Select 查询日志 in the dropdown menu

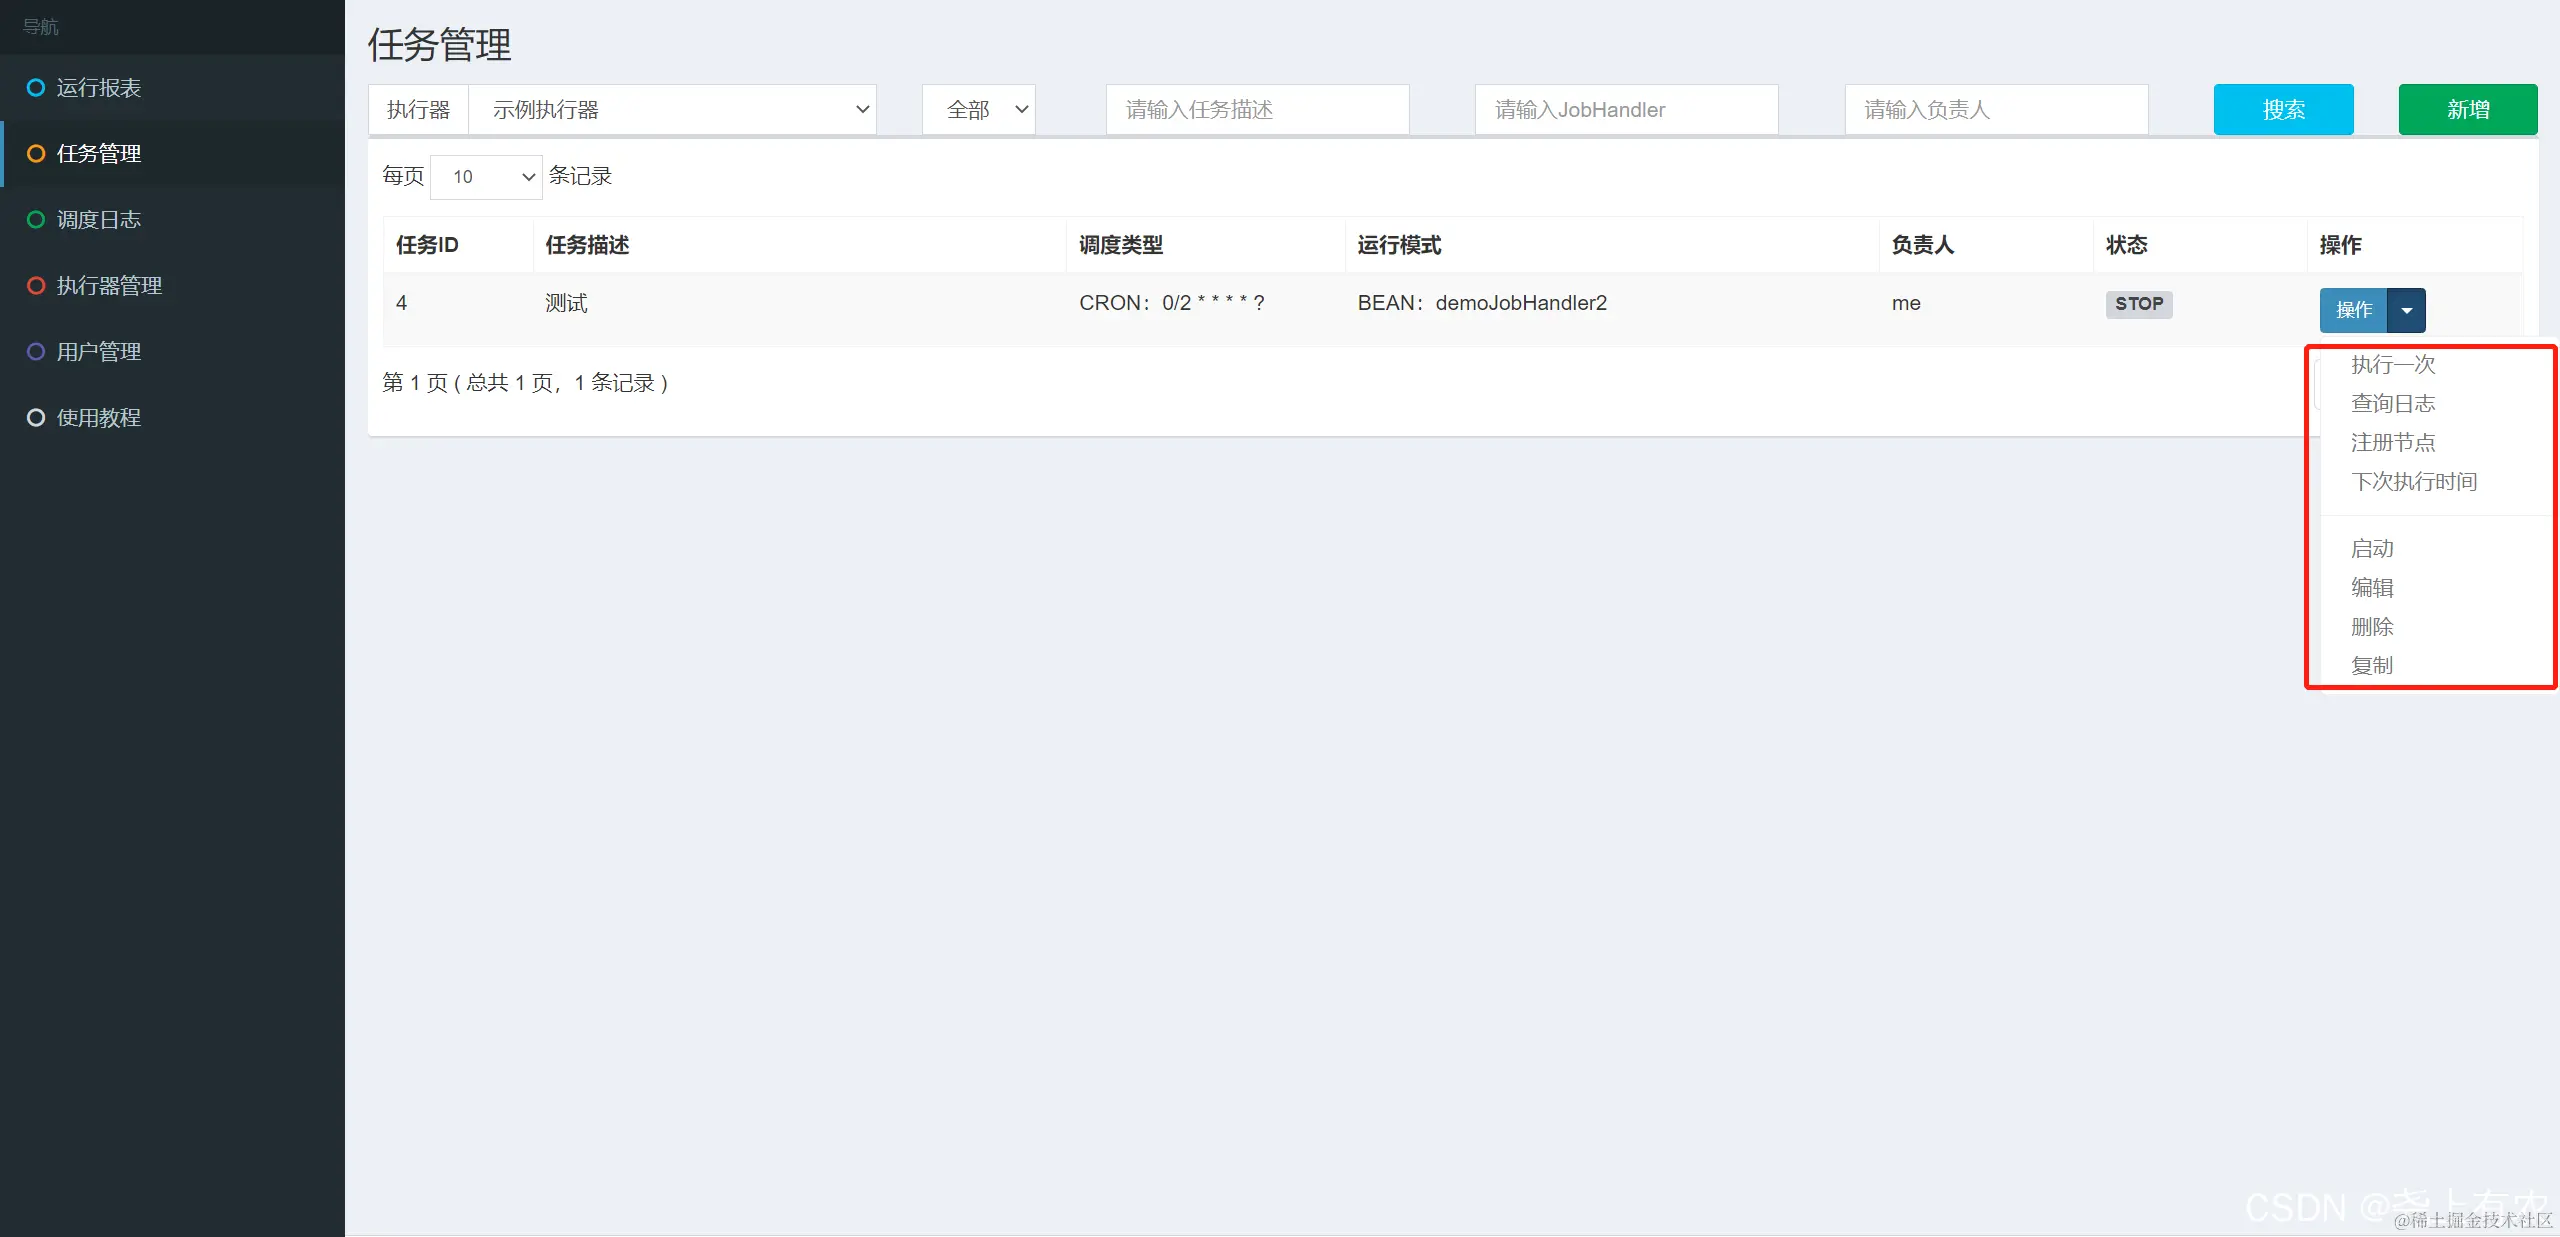[x=2392, y=403]
